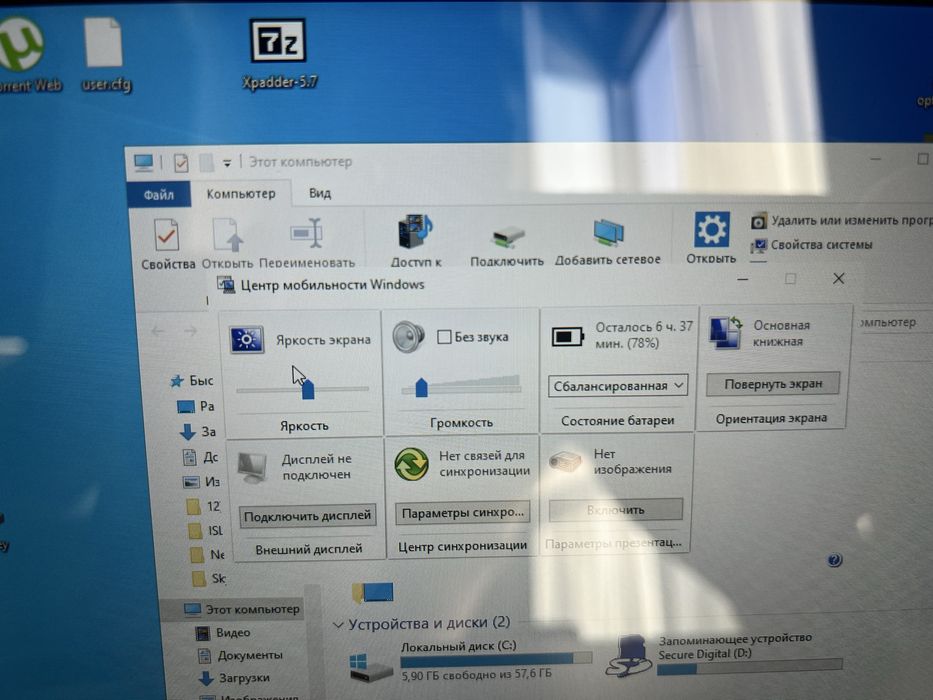Click the screen orientation icon
This screenshot has height=700, width=933.
[x=726, y=332]
